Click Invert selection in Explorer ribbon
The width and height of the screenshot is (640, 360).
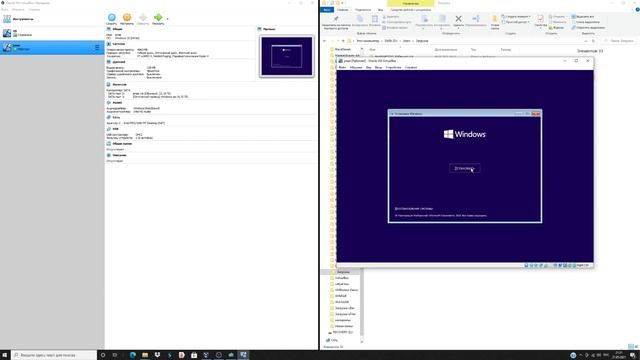point(588,27)
